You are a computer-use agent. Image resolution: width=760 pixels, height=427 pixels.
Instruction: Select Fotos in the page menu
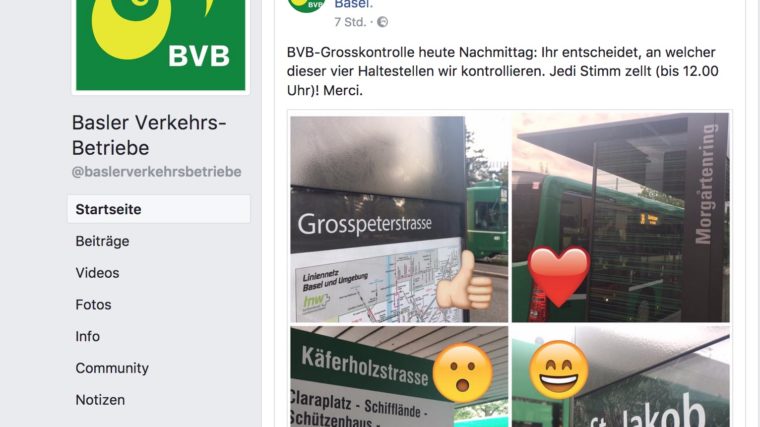tap(94, 305)
